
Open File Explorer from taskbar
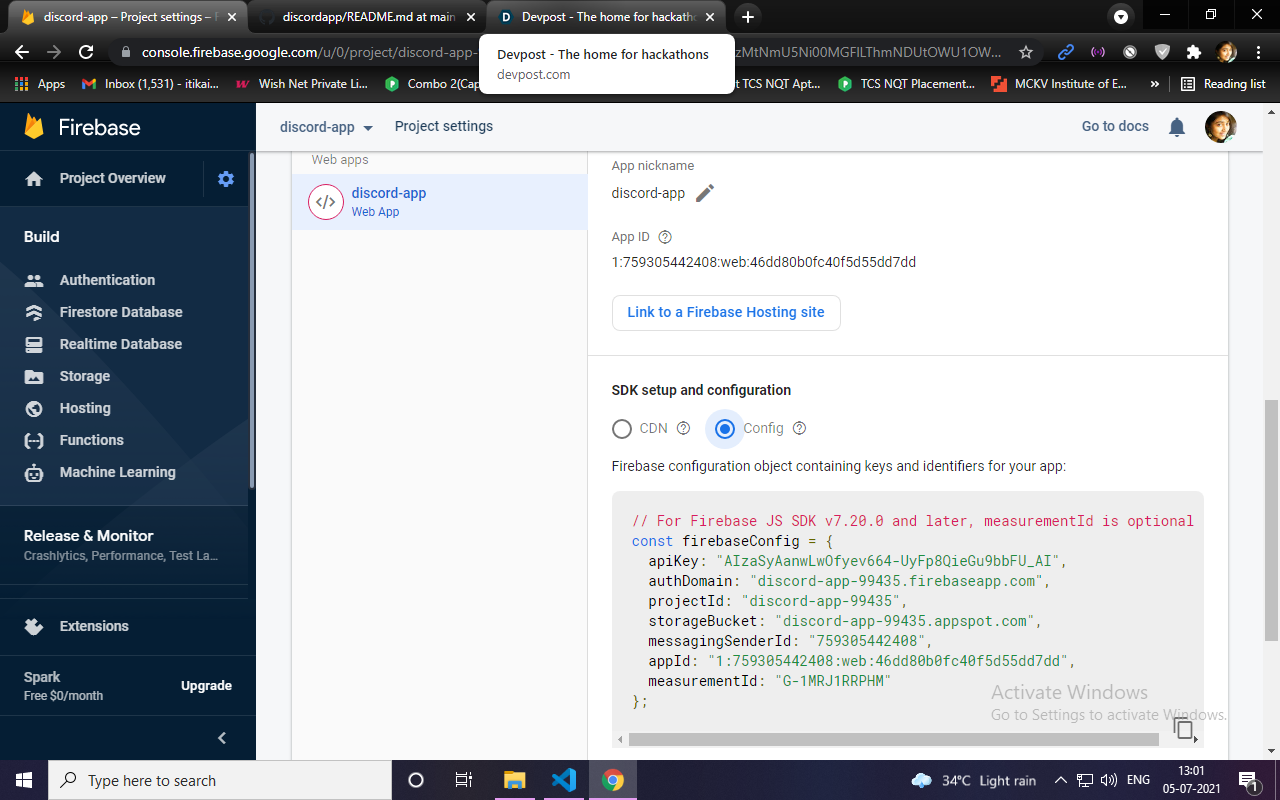click(x=514, y=780)
